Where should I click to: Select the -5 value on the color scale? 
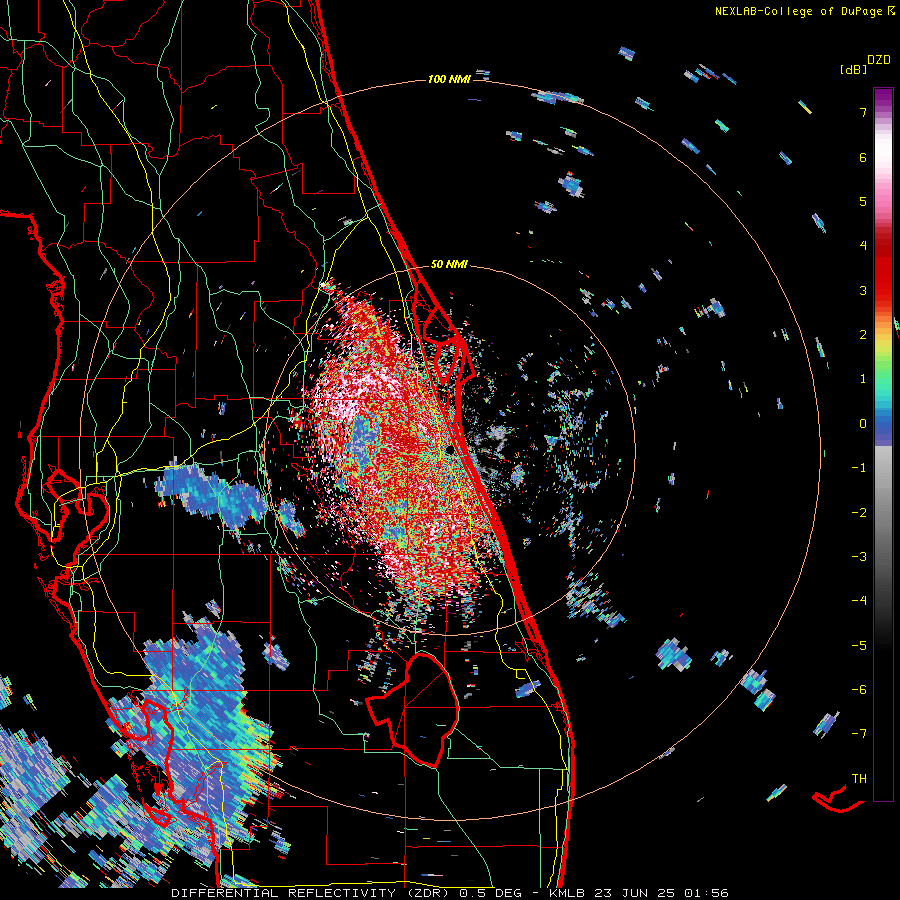(859, 646)
